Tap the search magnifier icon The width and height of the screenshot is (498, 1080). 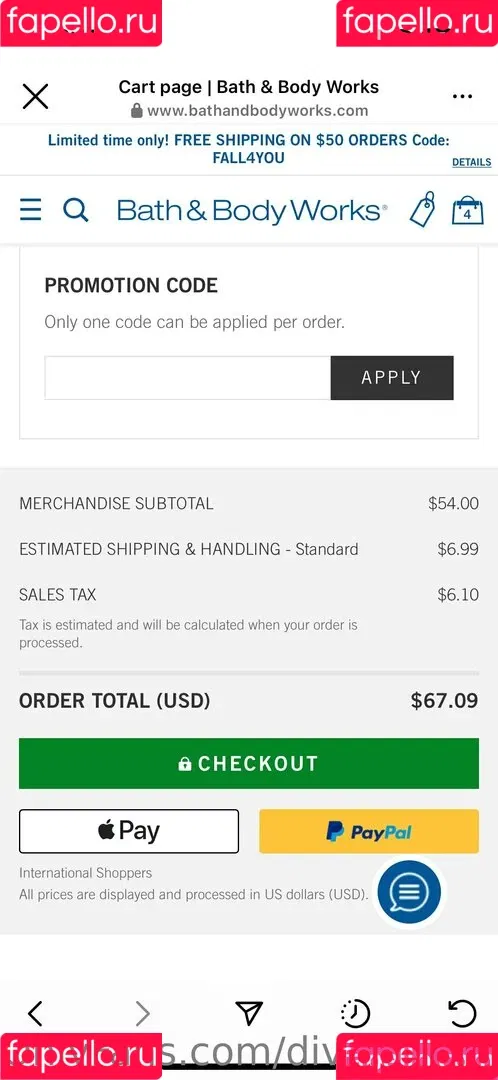[76, 209]
